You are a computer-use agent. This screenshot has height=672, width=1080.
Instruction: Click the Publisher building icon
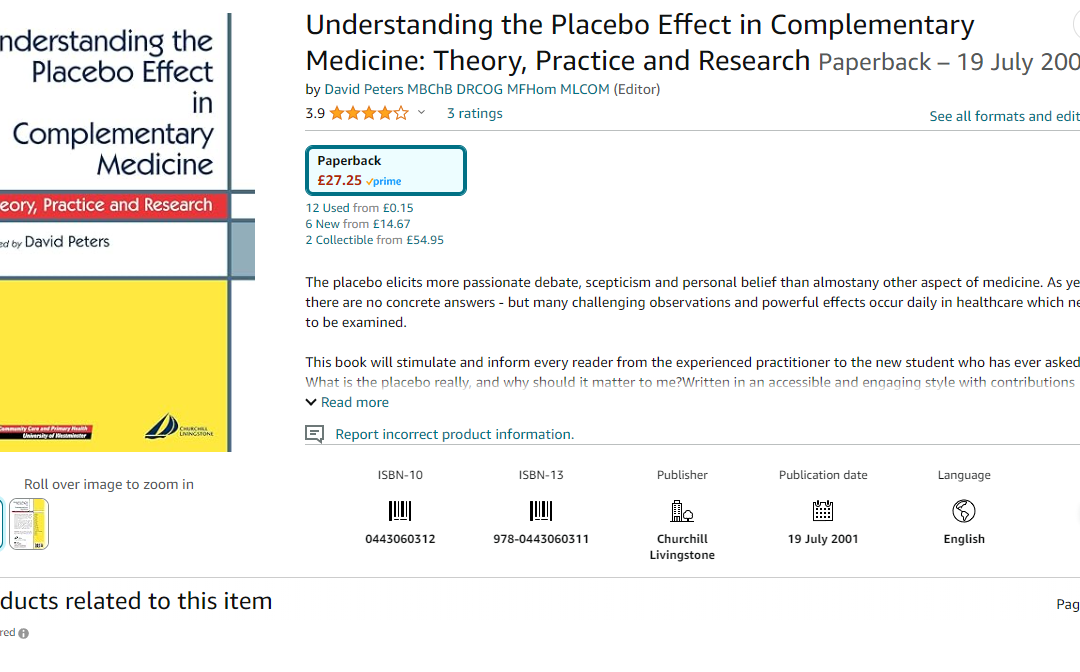682,511
